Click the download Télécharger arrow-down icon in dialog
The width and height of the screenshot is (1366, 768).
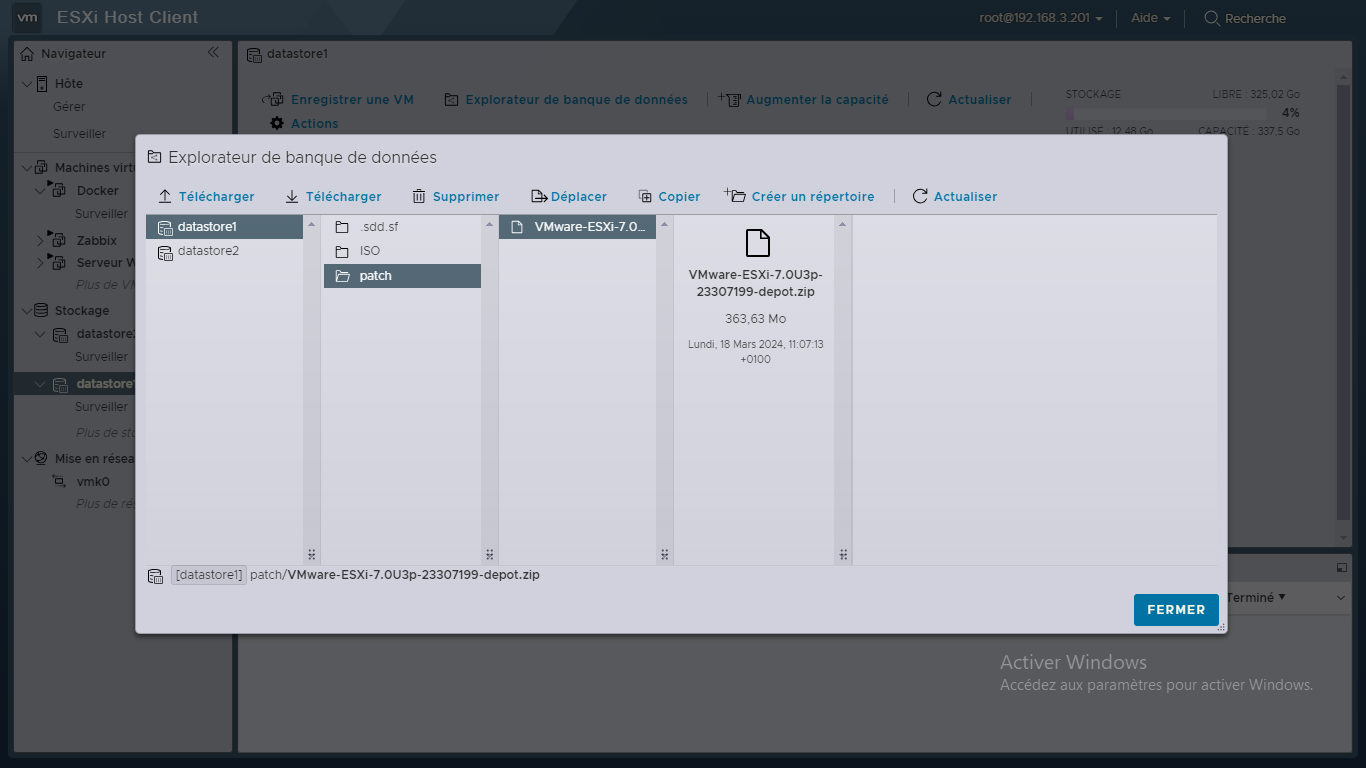click(x=292, y=196)
